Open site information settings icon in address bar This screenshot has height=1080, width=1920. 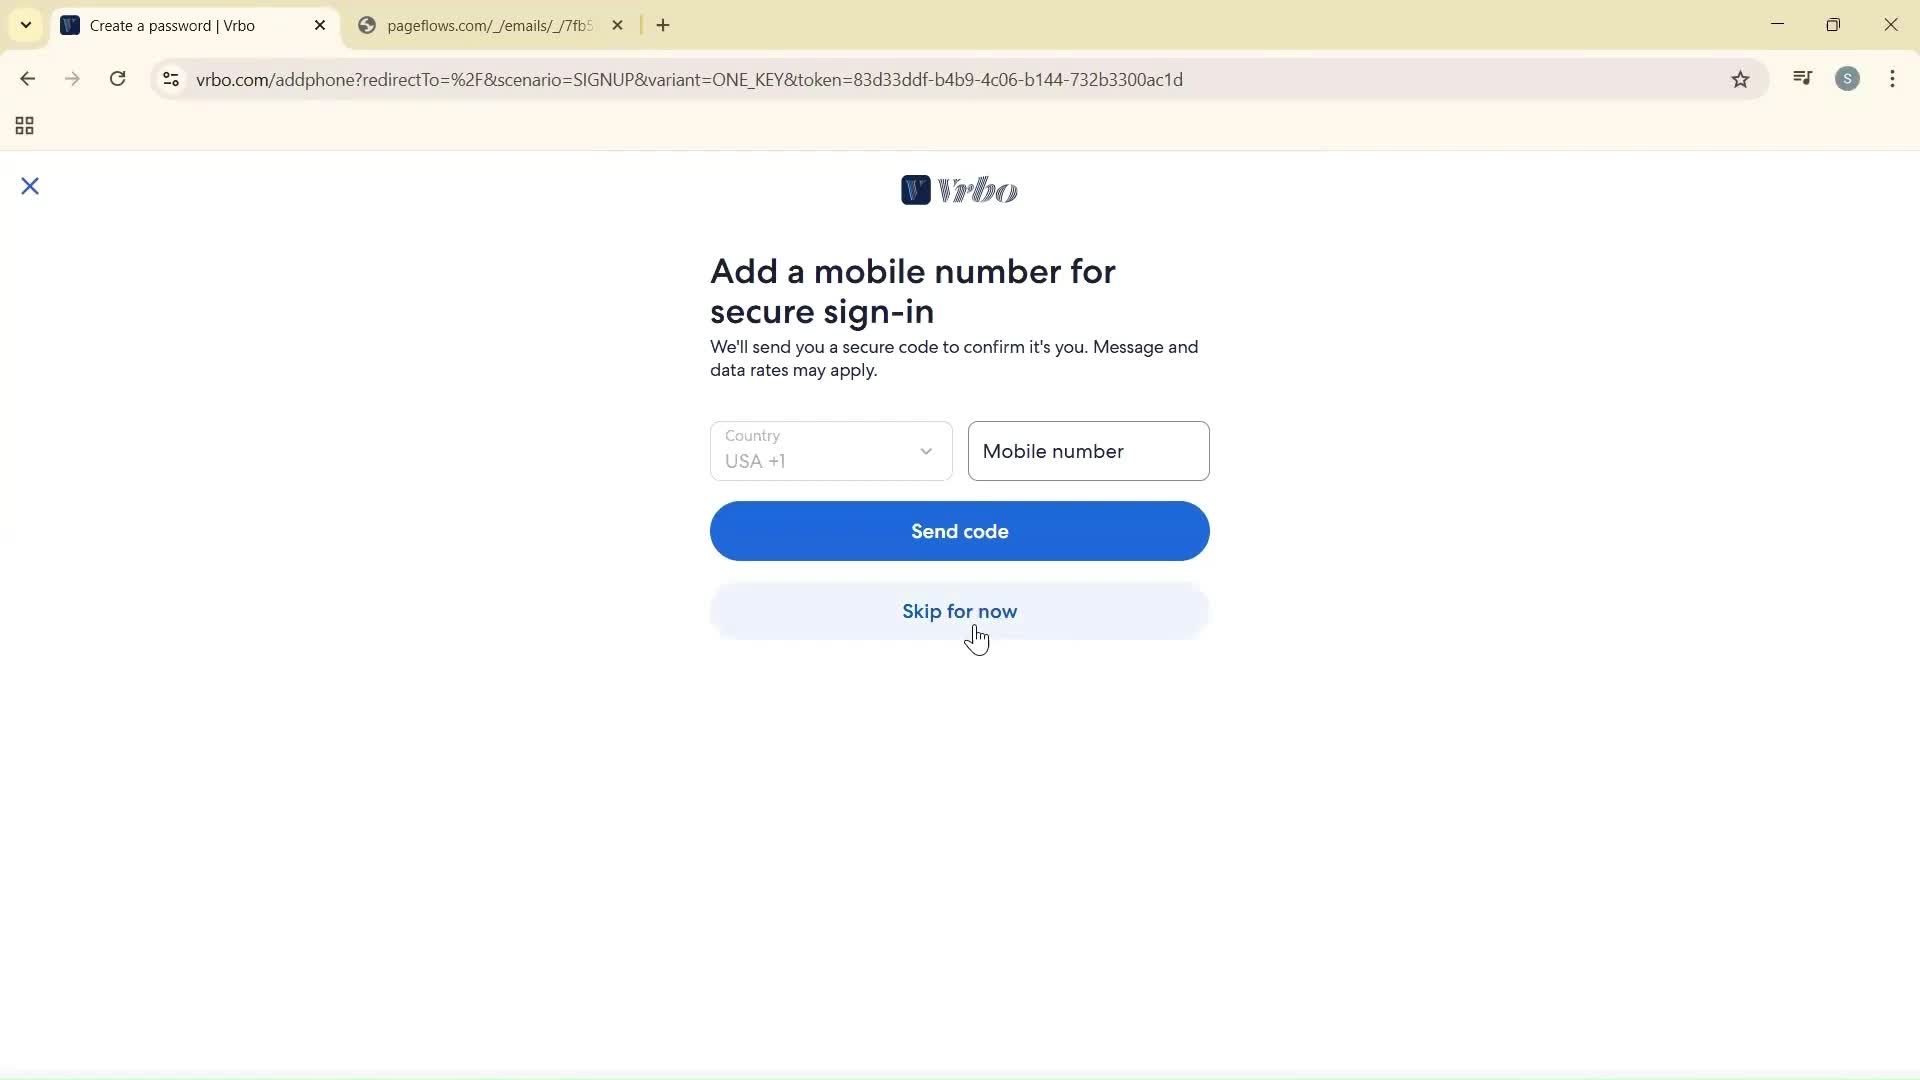(170, 79)
